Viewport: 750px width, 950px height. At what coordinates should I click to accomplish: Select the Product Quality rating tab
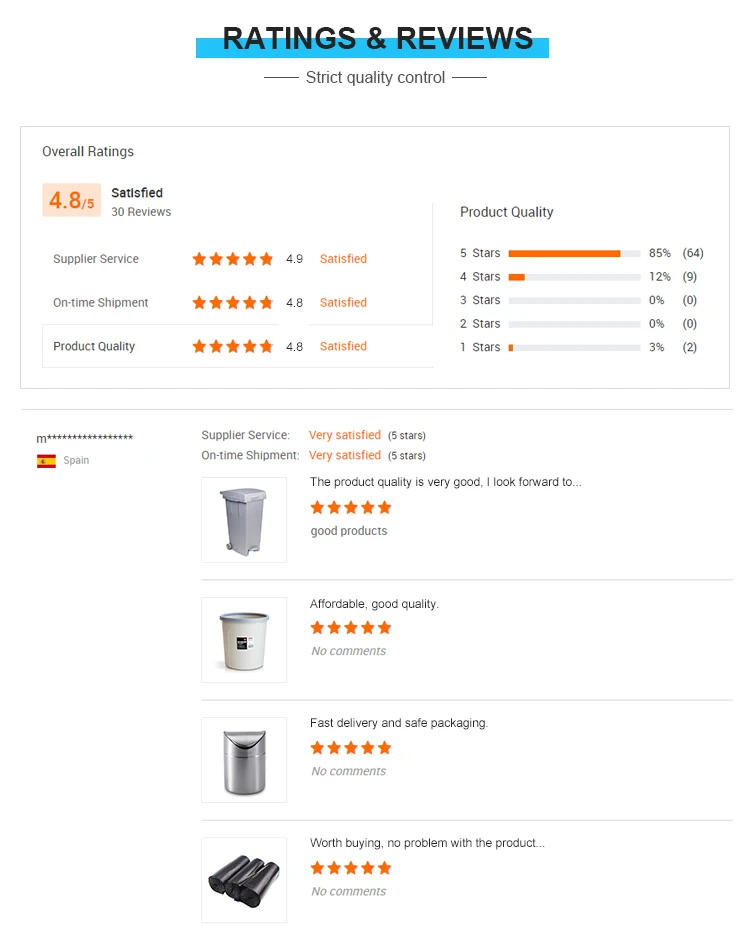tap(94, 347)
